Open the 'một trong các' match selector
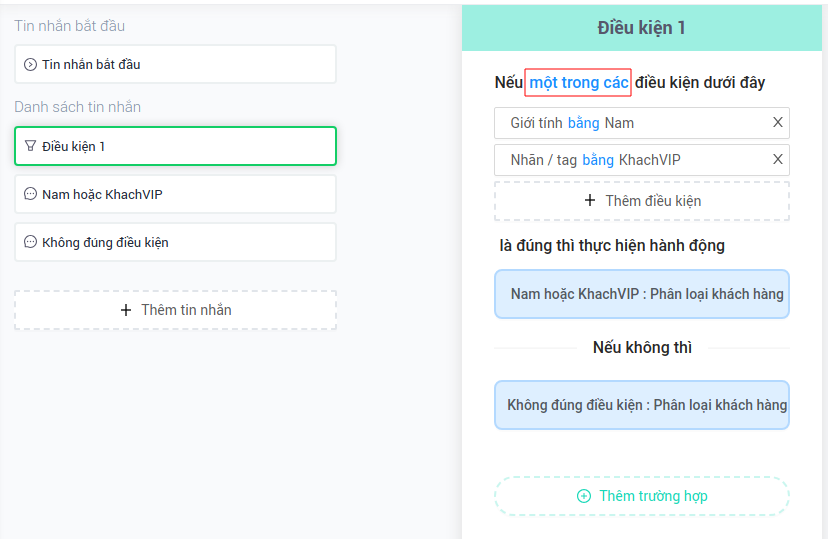The image size is (828, 539). click(x=578, y=82)
